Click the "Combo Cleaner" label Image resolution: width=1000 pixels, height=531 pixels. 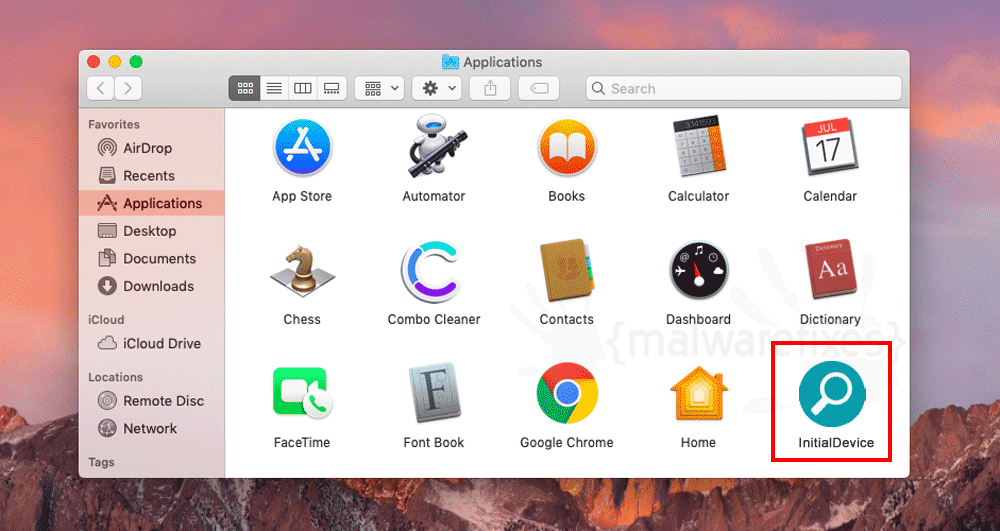(434, 319)
